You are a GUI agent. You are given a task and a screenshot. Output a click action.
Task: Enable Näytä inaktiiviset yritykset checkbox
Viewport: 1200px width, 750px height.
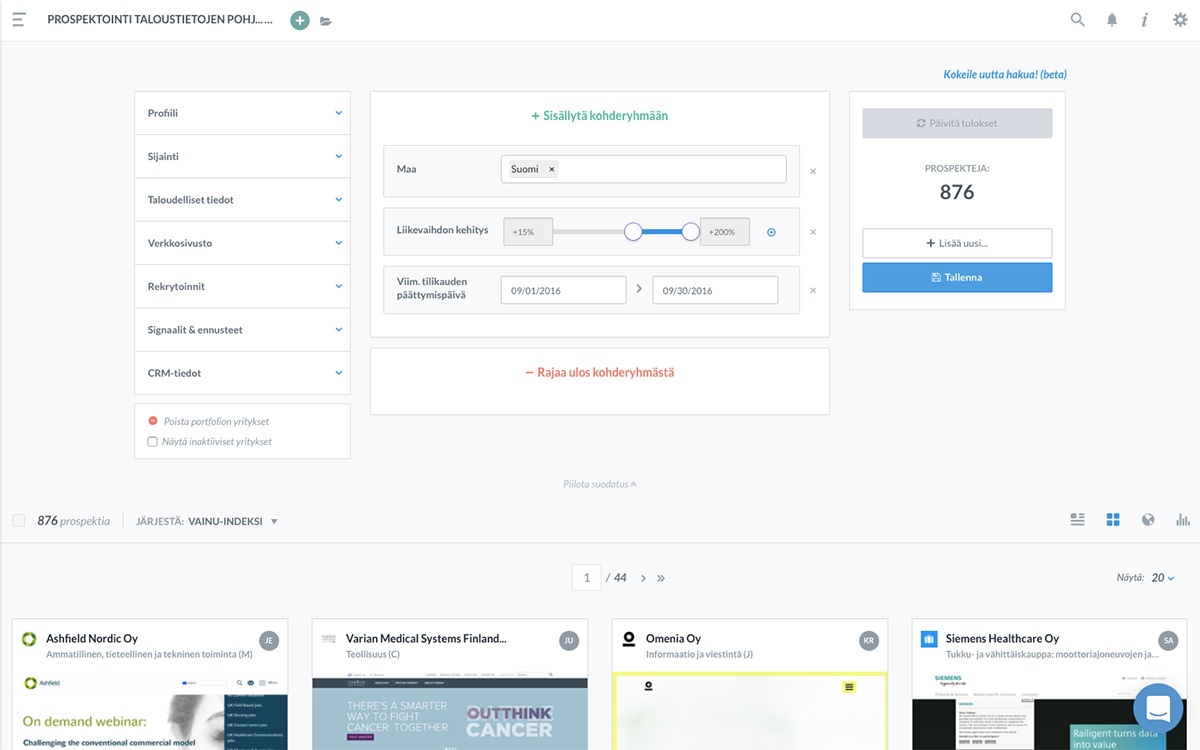pyautogui.click(x=153, y=441)
